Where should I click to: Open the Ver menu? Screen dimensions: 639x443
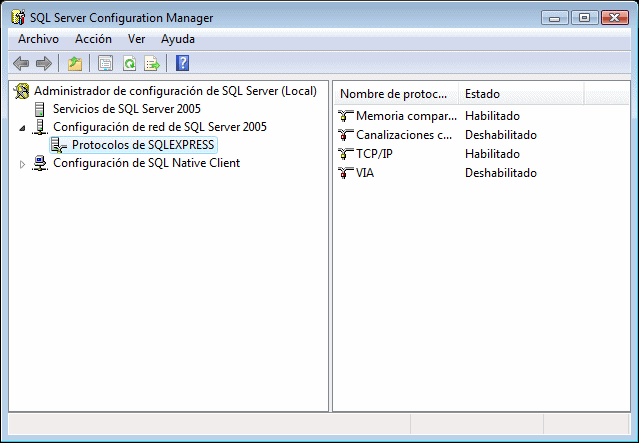(137, 39)
